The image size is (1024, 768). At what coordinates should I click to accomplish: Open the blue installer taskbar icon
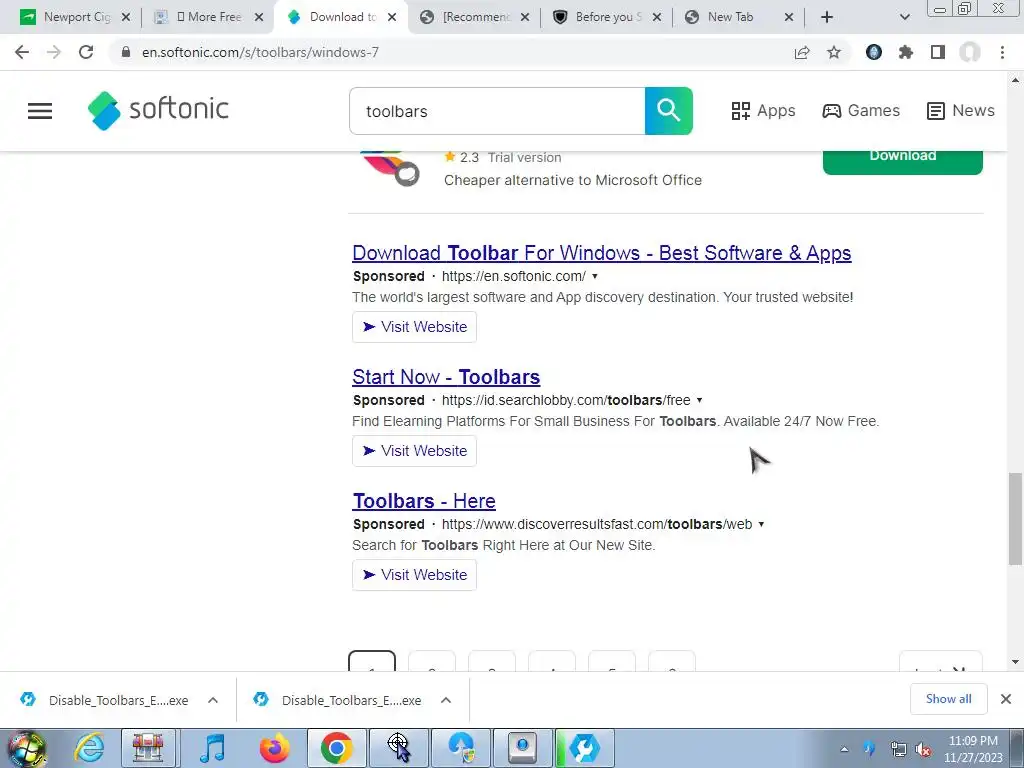[x=460, y=748]
